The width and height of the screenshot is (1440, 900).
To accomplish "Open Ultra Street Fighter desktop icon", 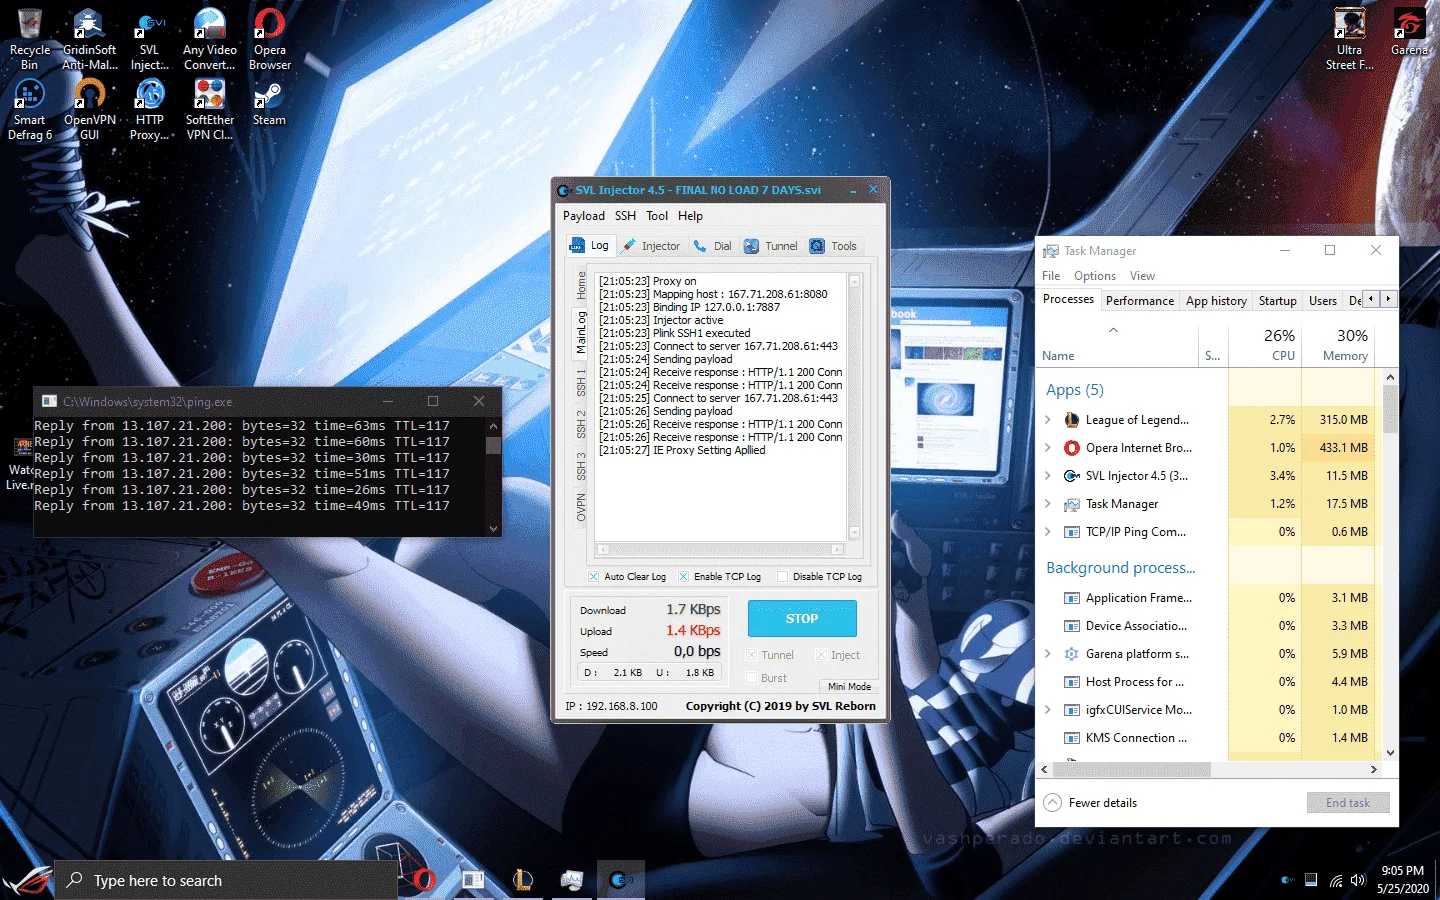I will point(1350,40).
